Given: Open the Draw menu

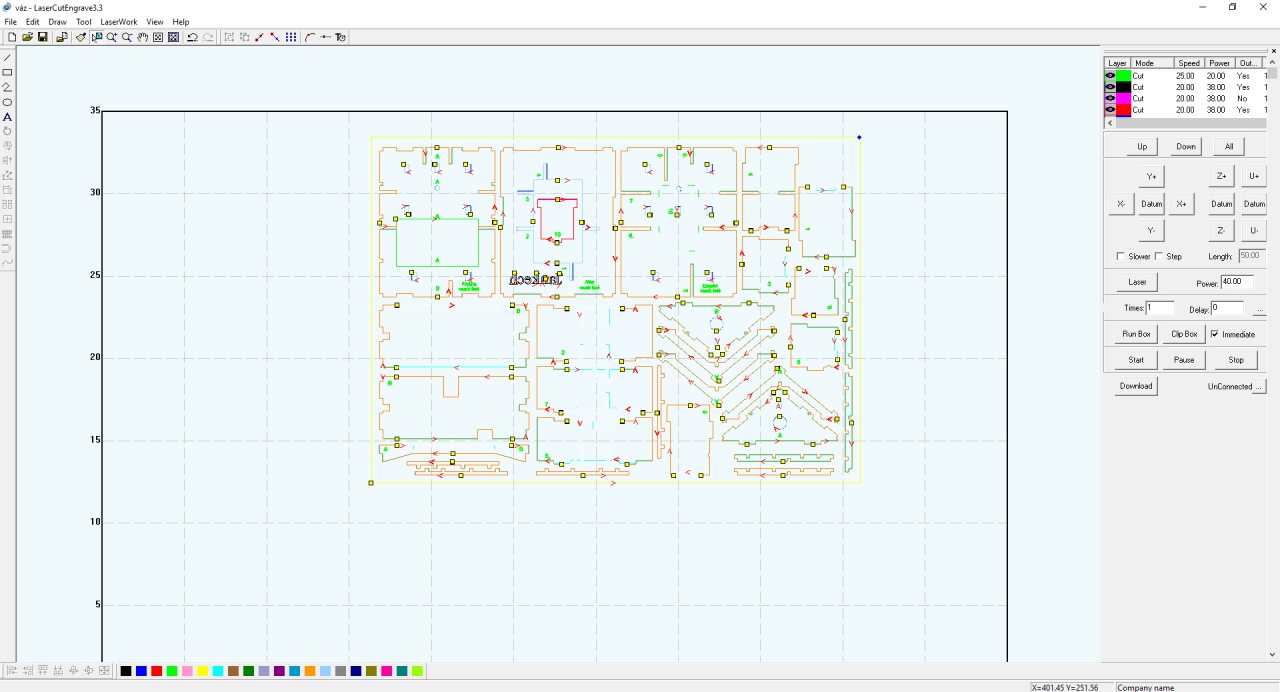Looking at the screenshot, I should click(57, 21).
